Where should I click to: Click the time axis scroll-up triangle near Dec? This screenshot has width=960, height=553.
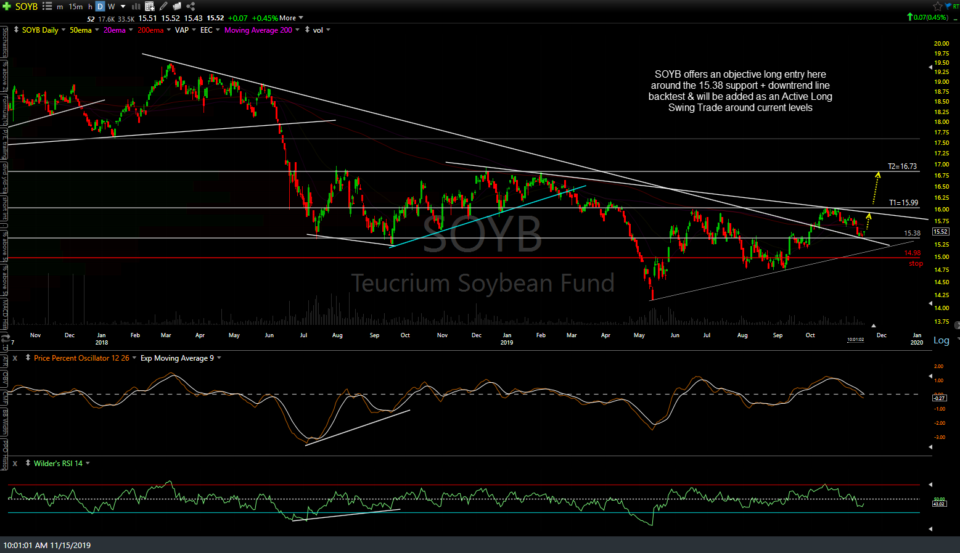pyautogui.click(x=874, y=325)
